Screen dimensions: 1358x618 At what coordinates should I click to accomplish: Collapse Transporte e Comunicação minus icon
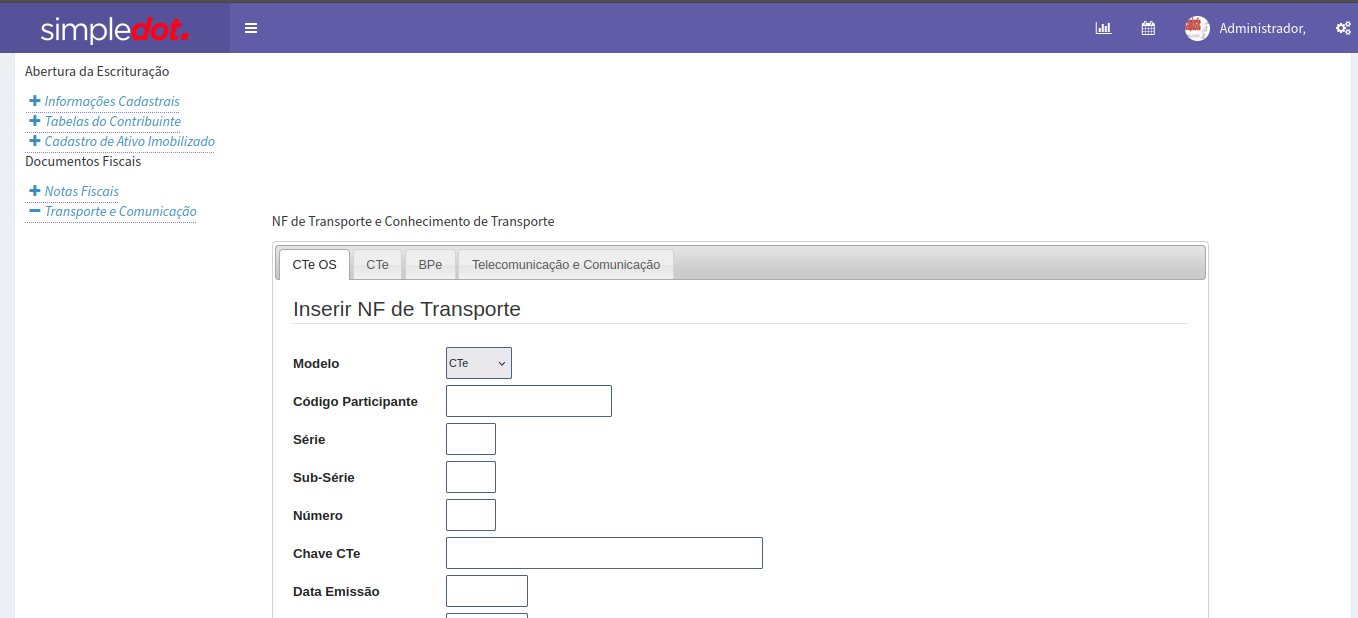[35, 211]
